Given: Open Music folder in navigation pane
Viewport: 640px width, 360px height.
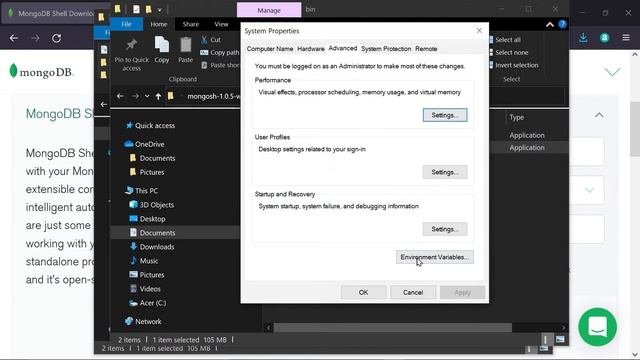Looking at the screenshot, I should coord(144,260).
